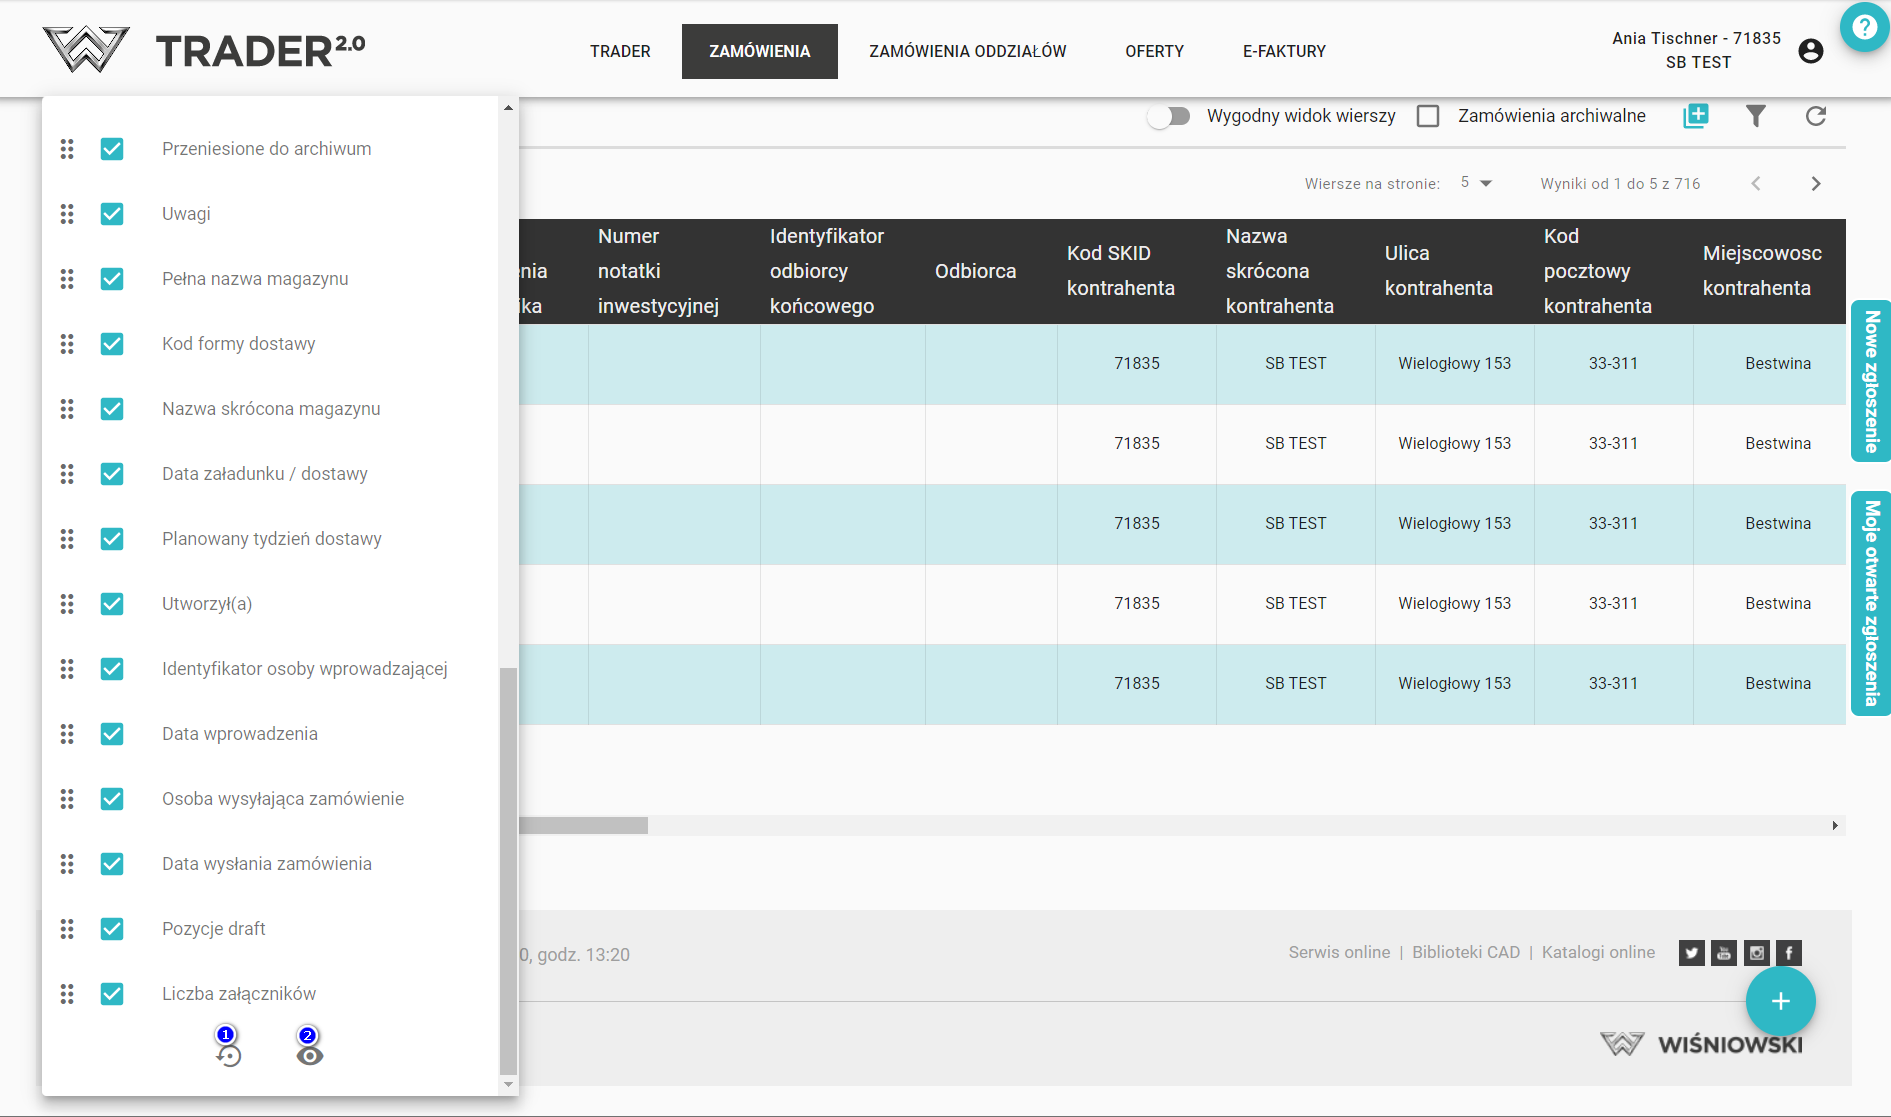The width and height of the screenshot is (1891, 1117).
Task: Click the eye visibility icon in panel
Action: 310,1055
